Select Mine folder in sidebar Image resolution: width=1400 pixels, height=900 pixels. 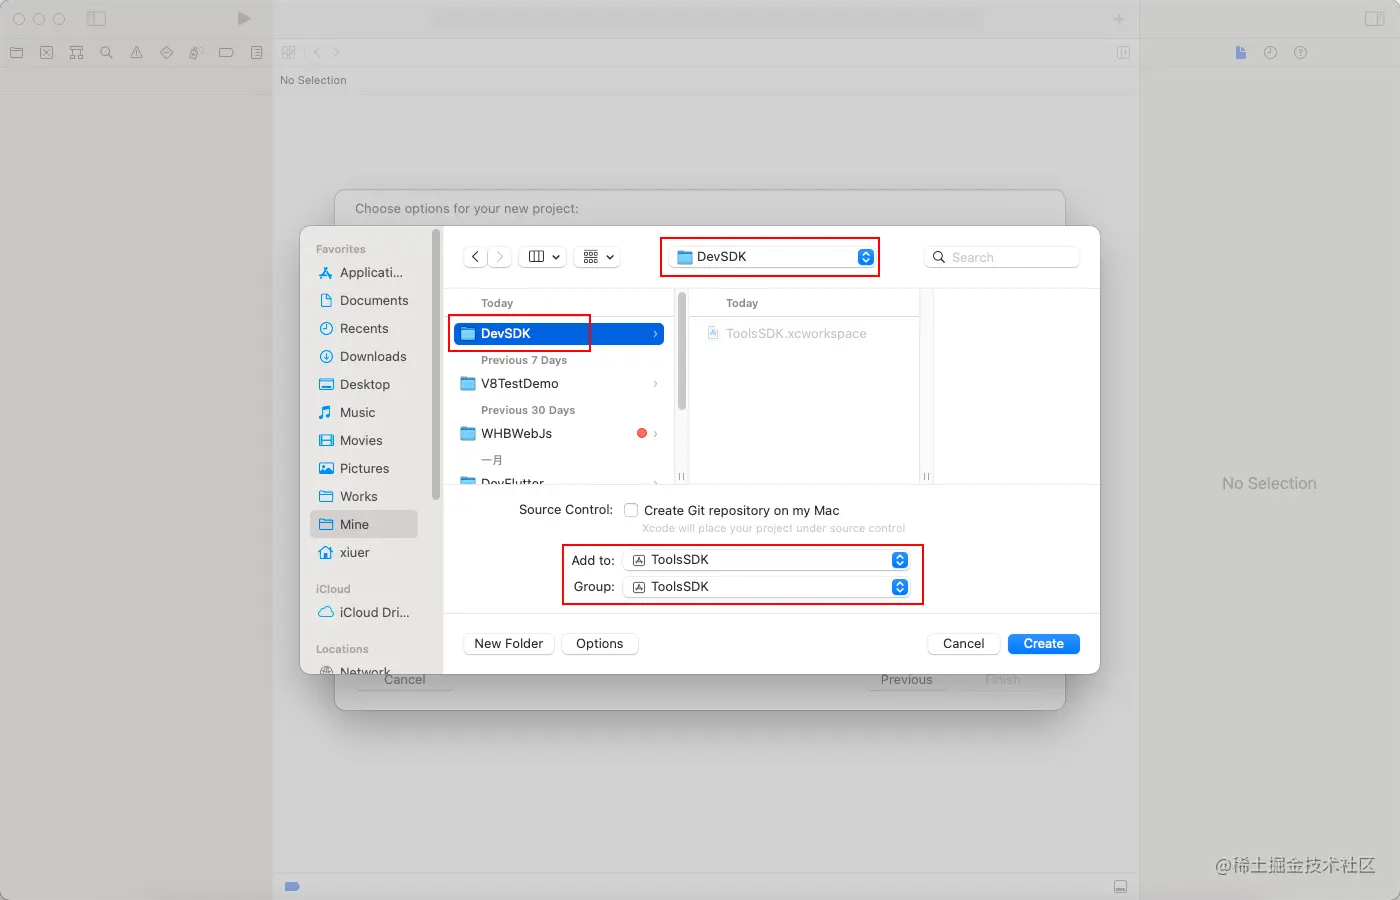363,524
